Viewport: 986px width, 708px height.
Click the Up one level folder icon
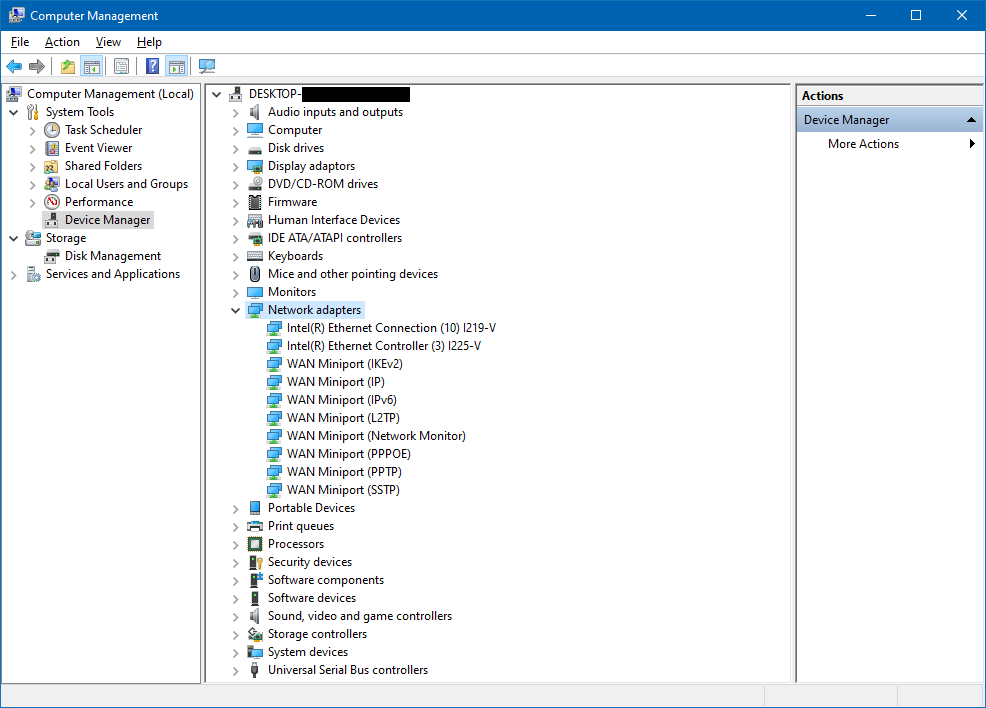click(68, 66)
